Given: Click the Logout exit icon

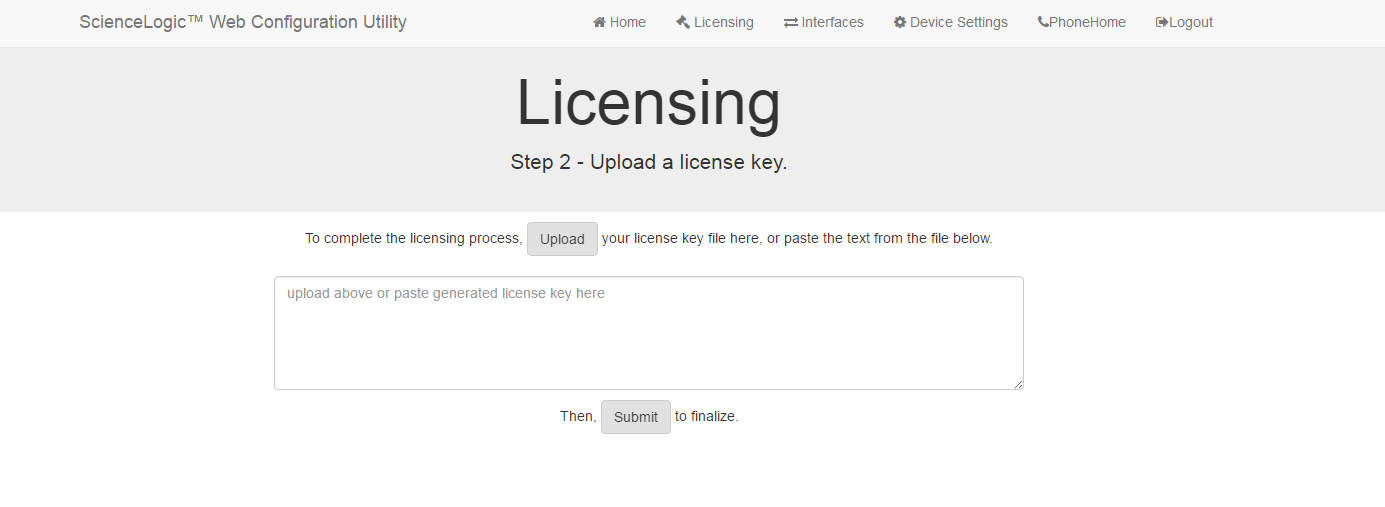Looking at the screenshot, I should pyautogui.click(x=1162, y=22).
